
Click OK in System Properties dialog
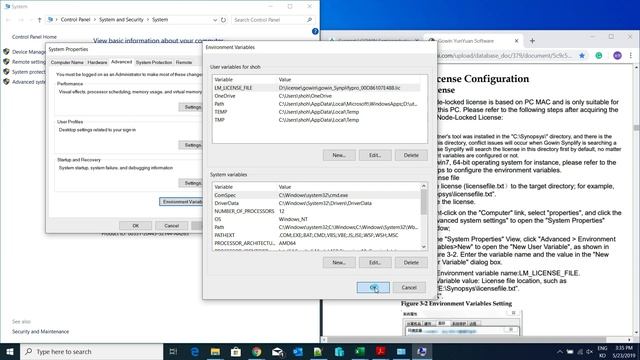click(x=136, y=226)
